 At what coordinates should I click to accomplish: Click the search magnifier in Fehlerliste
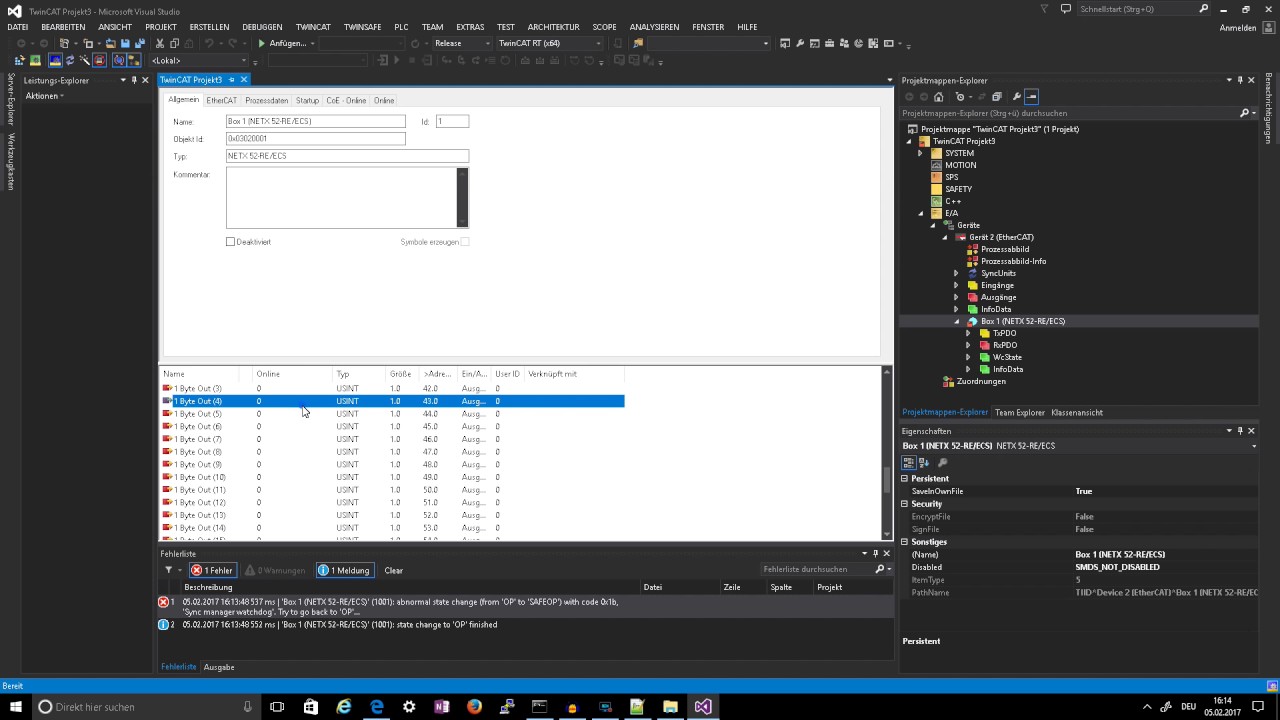pos(880,569)
